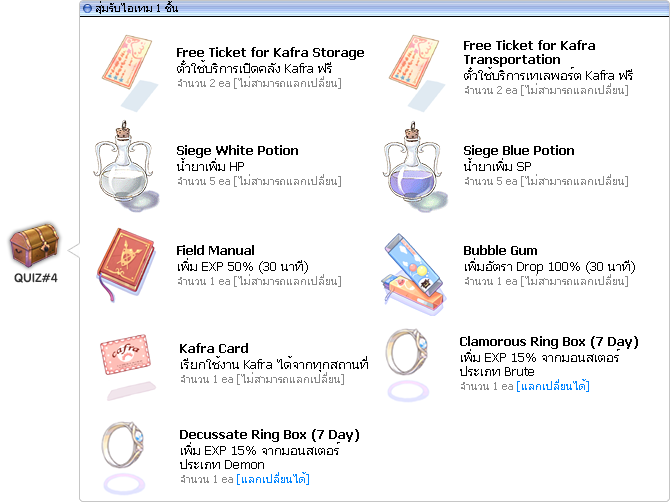
Task: Click the Kafra Card item name
Action: (x=213, y=349)
